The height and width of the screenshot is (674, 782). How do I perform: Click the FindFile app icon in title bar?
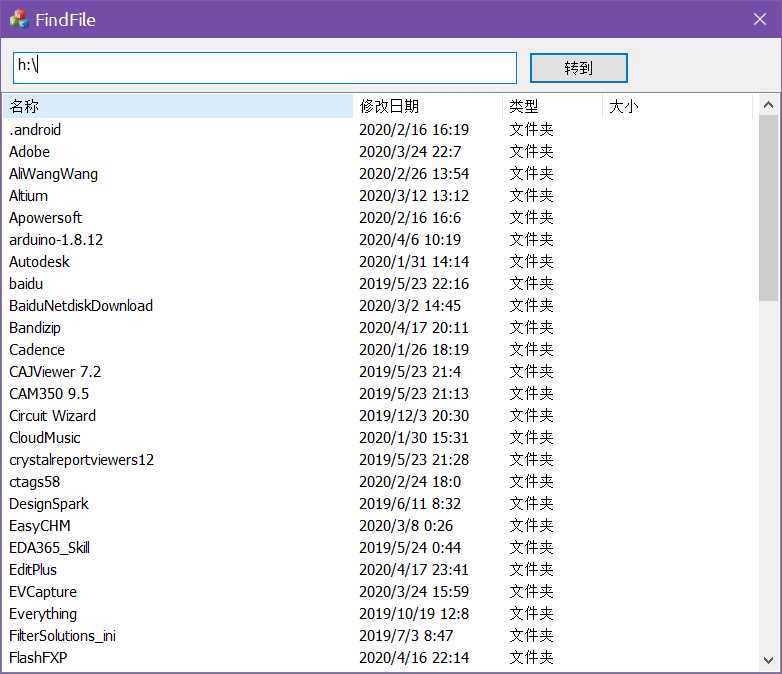[x=18, y=19]
